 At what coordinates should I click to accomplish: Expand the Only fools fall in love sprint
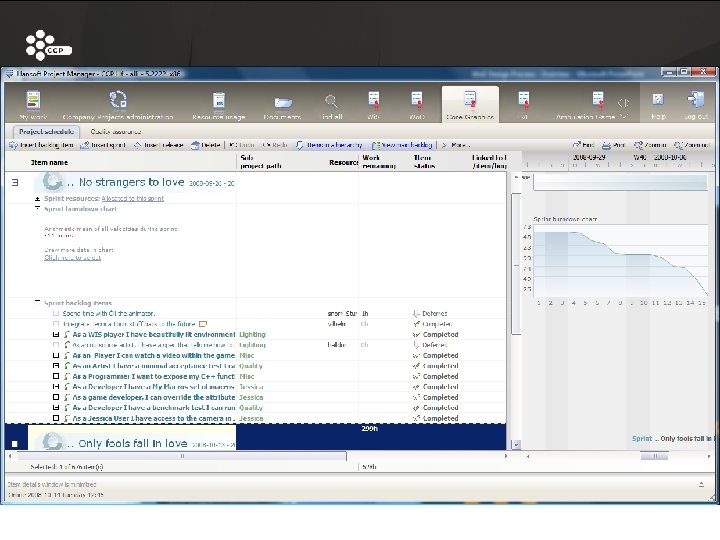(x=15, y=444)
